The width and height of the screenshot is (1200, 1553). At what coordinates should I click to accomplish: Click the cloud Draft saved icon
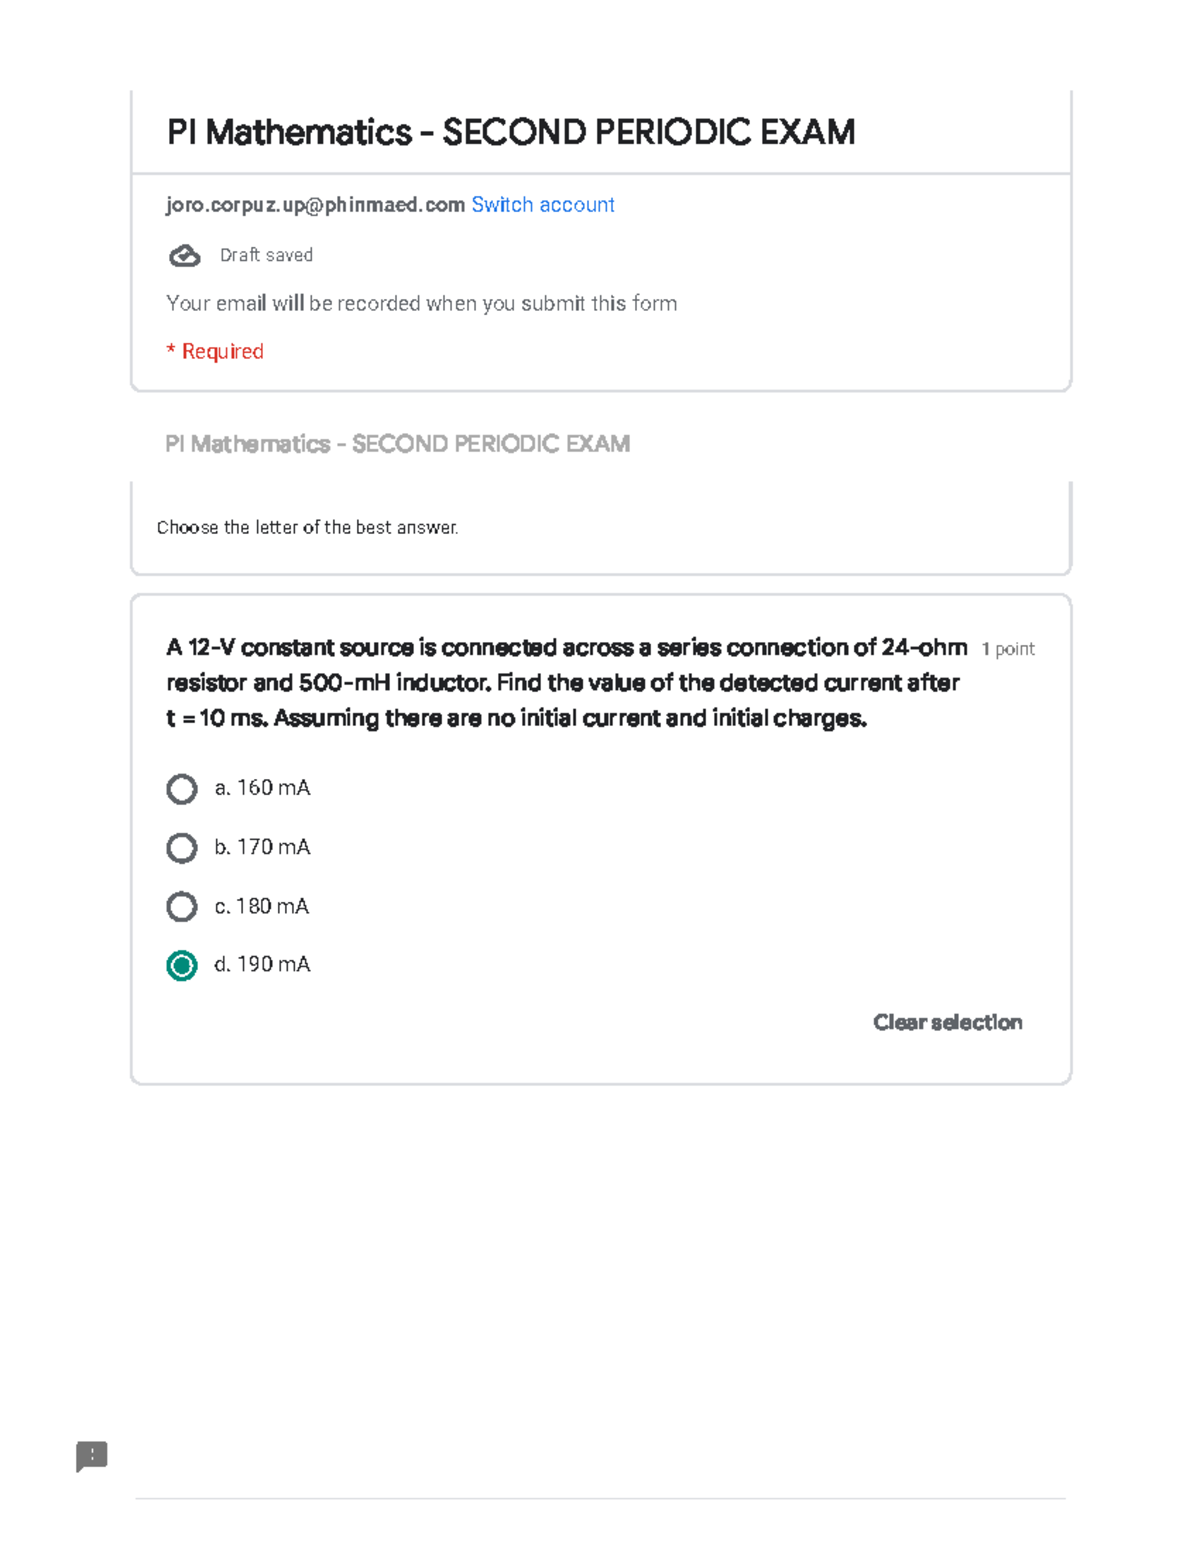184,256
